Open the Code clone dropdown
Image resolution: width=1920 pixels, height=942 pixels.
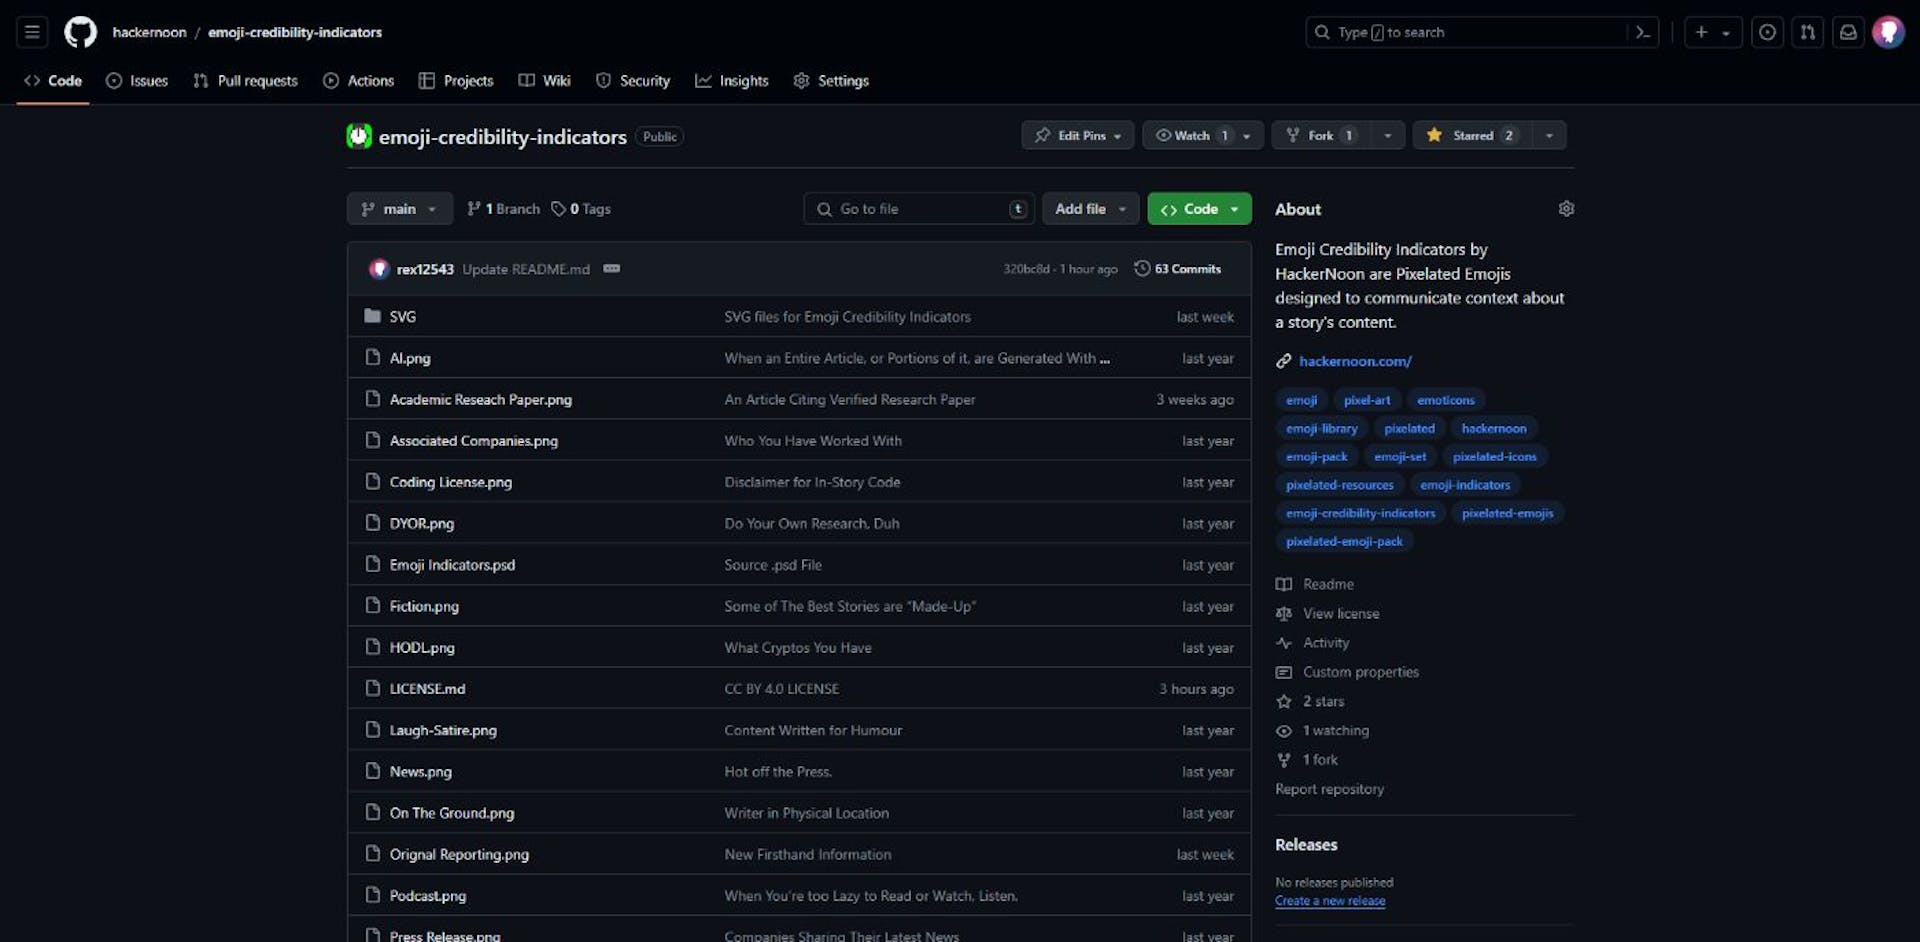(x=1199, y=208)
